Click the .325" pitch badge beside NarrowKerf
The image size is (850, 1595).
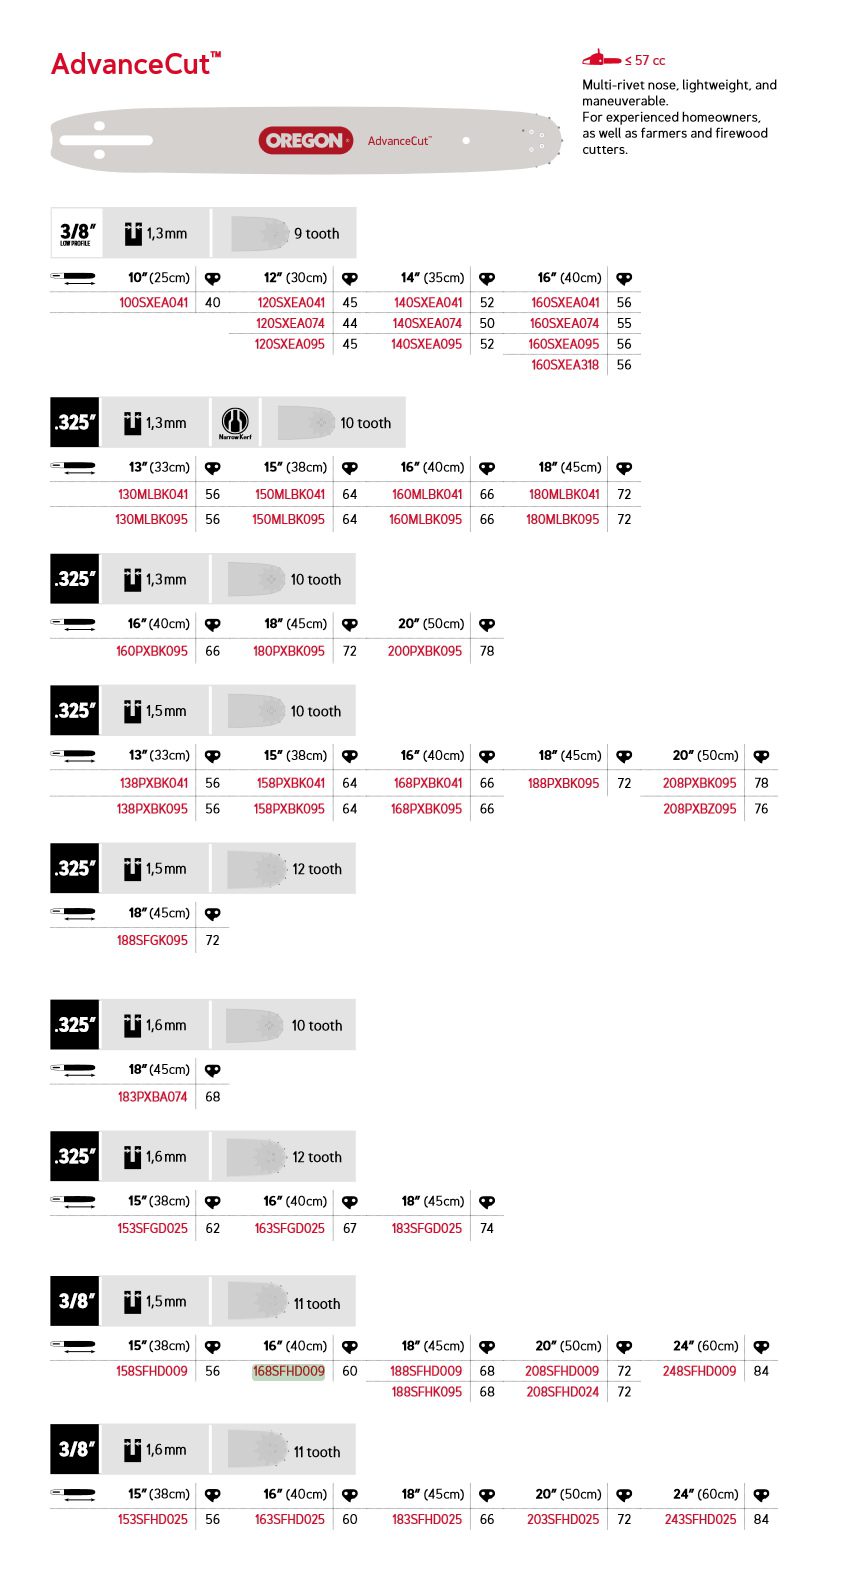click(75, 423)
